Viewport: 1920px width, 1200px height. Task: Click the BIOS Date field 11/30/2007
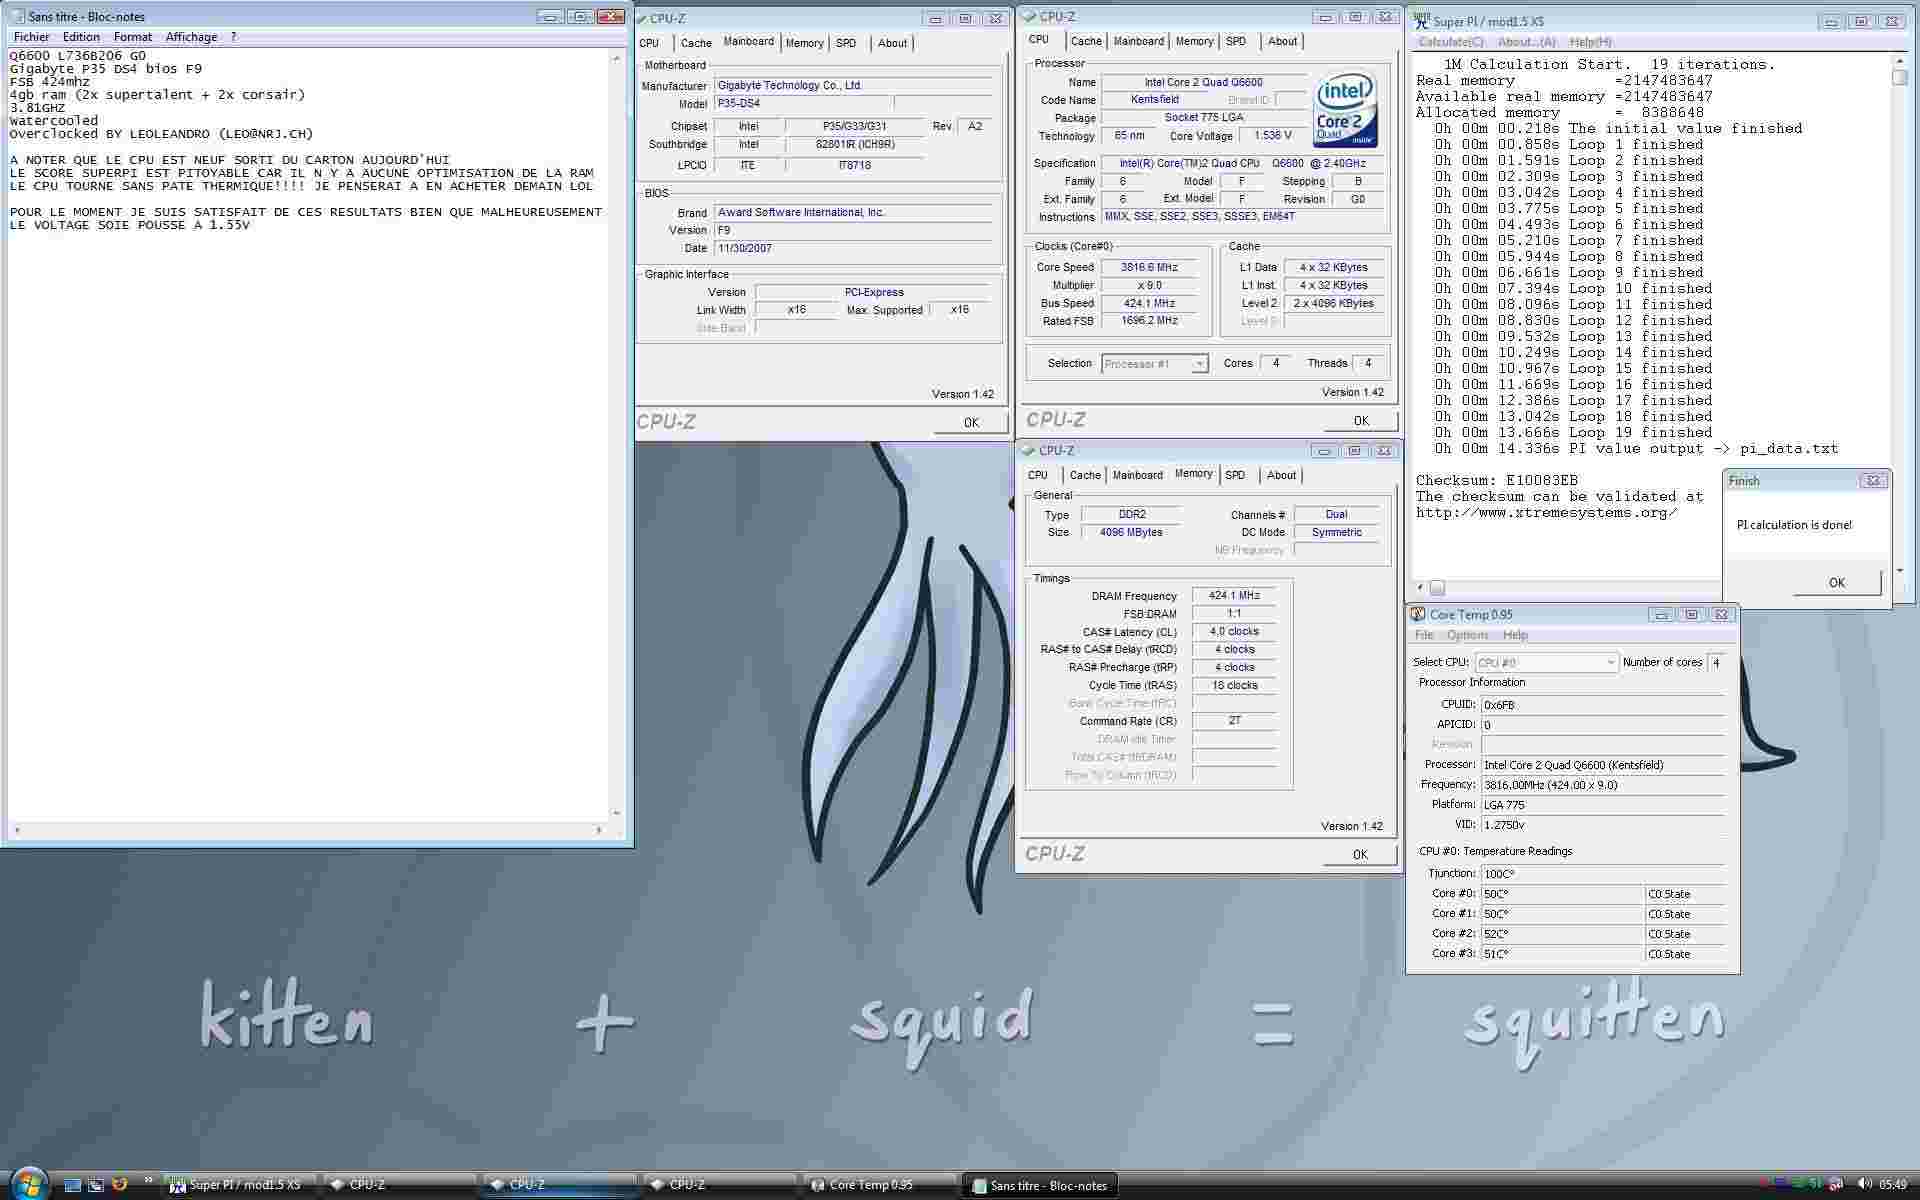tap(854, 248)
